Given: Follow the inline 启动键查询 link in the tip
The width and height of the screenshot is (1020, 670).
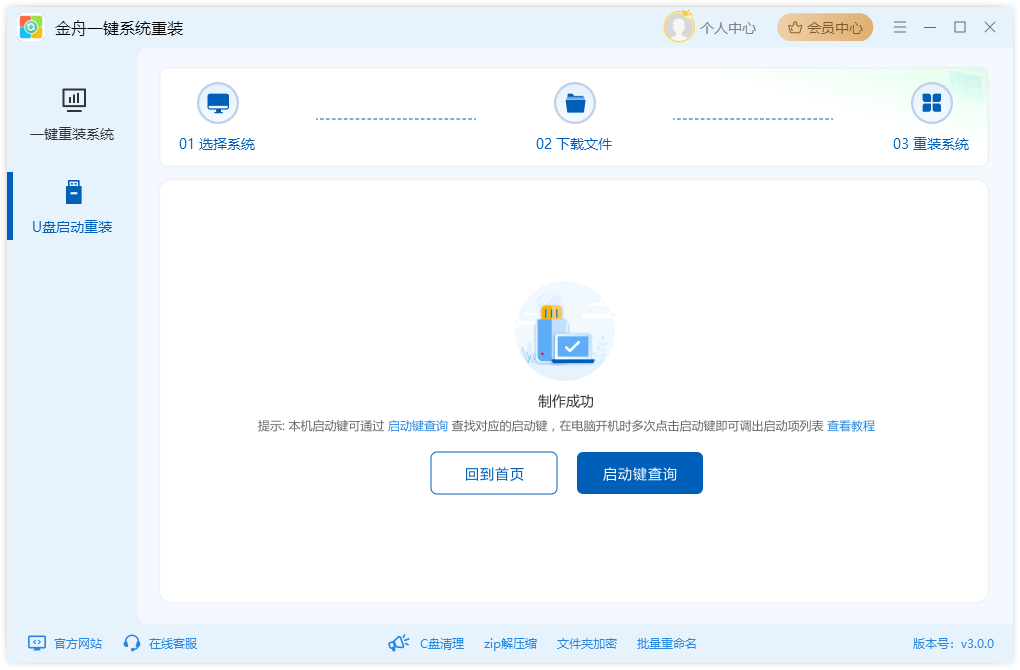Looking at the screenshot, I should (418, 426).
